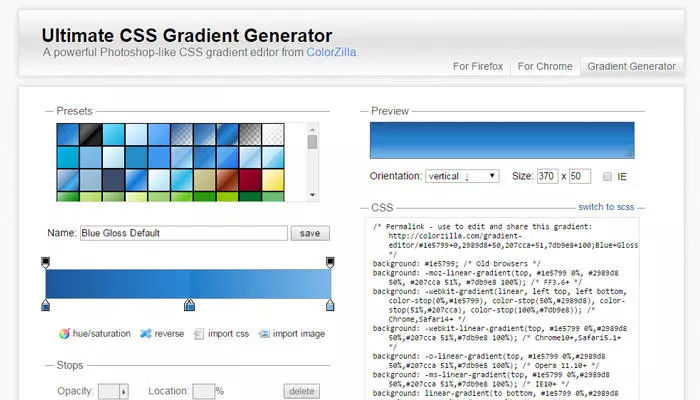Viewport: 700px width, 400px height.
Task: Follow the ColorZilla link in the subtitle
Action: point(331,52)
